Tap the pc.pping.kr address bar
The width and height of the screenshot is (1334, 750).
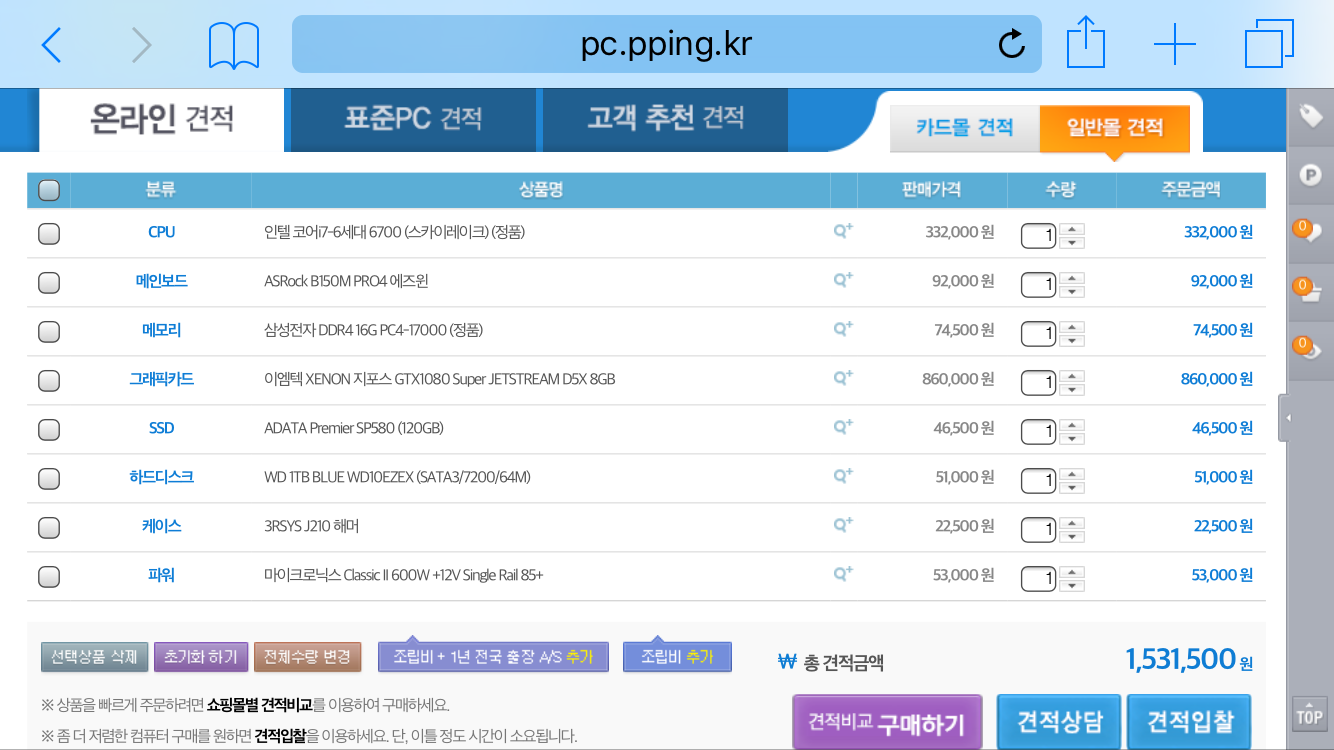pos(666,45)
